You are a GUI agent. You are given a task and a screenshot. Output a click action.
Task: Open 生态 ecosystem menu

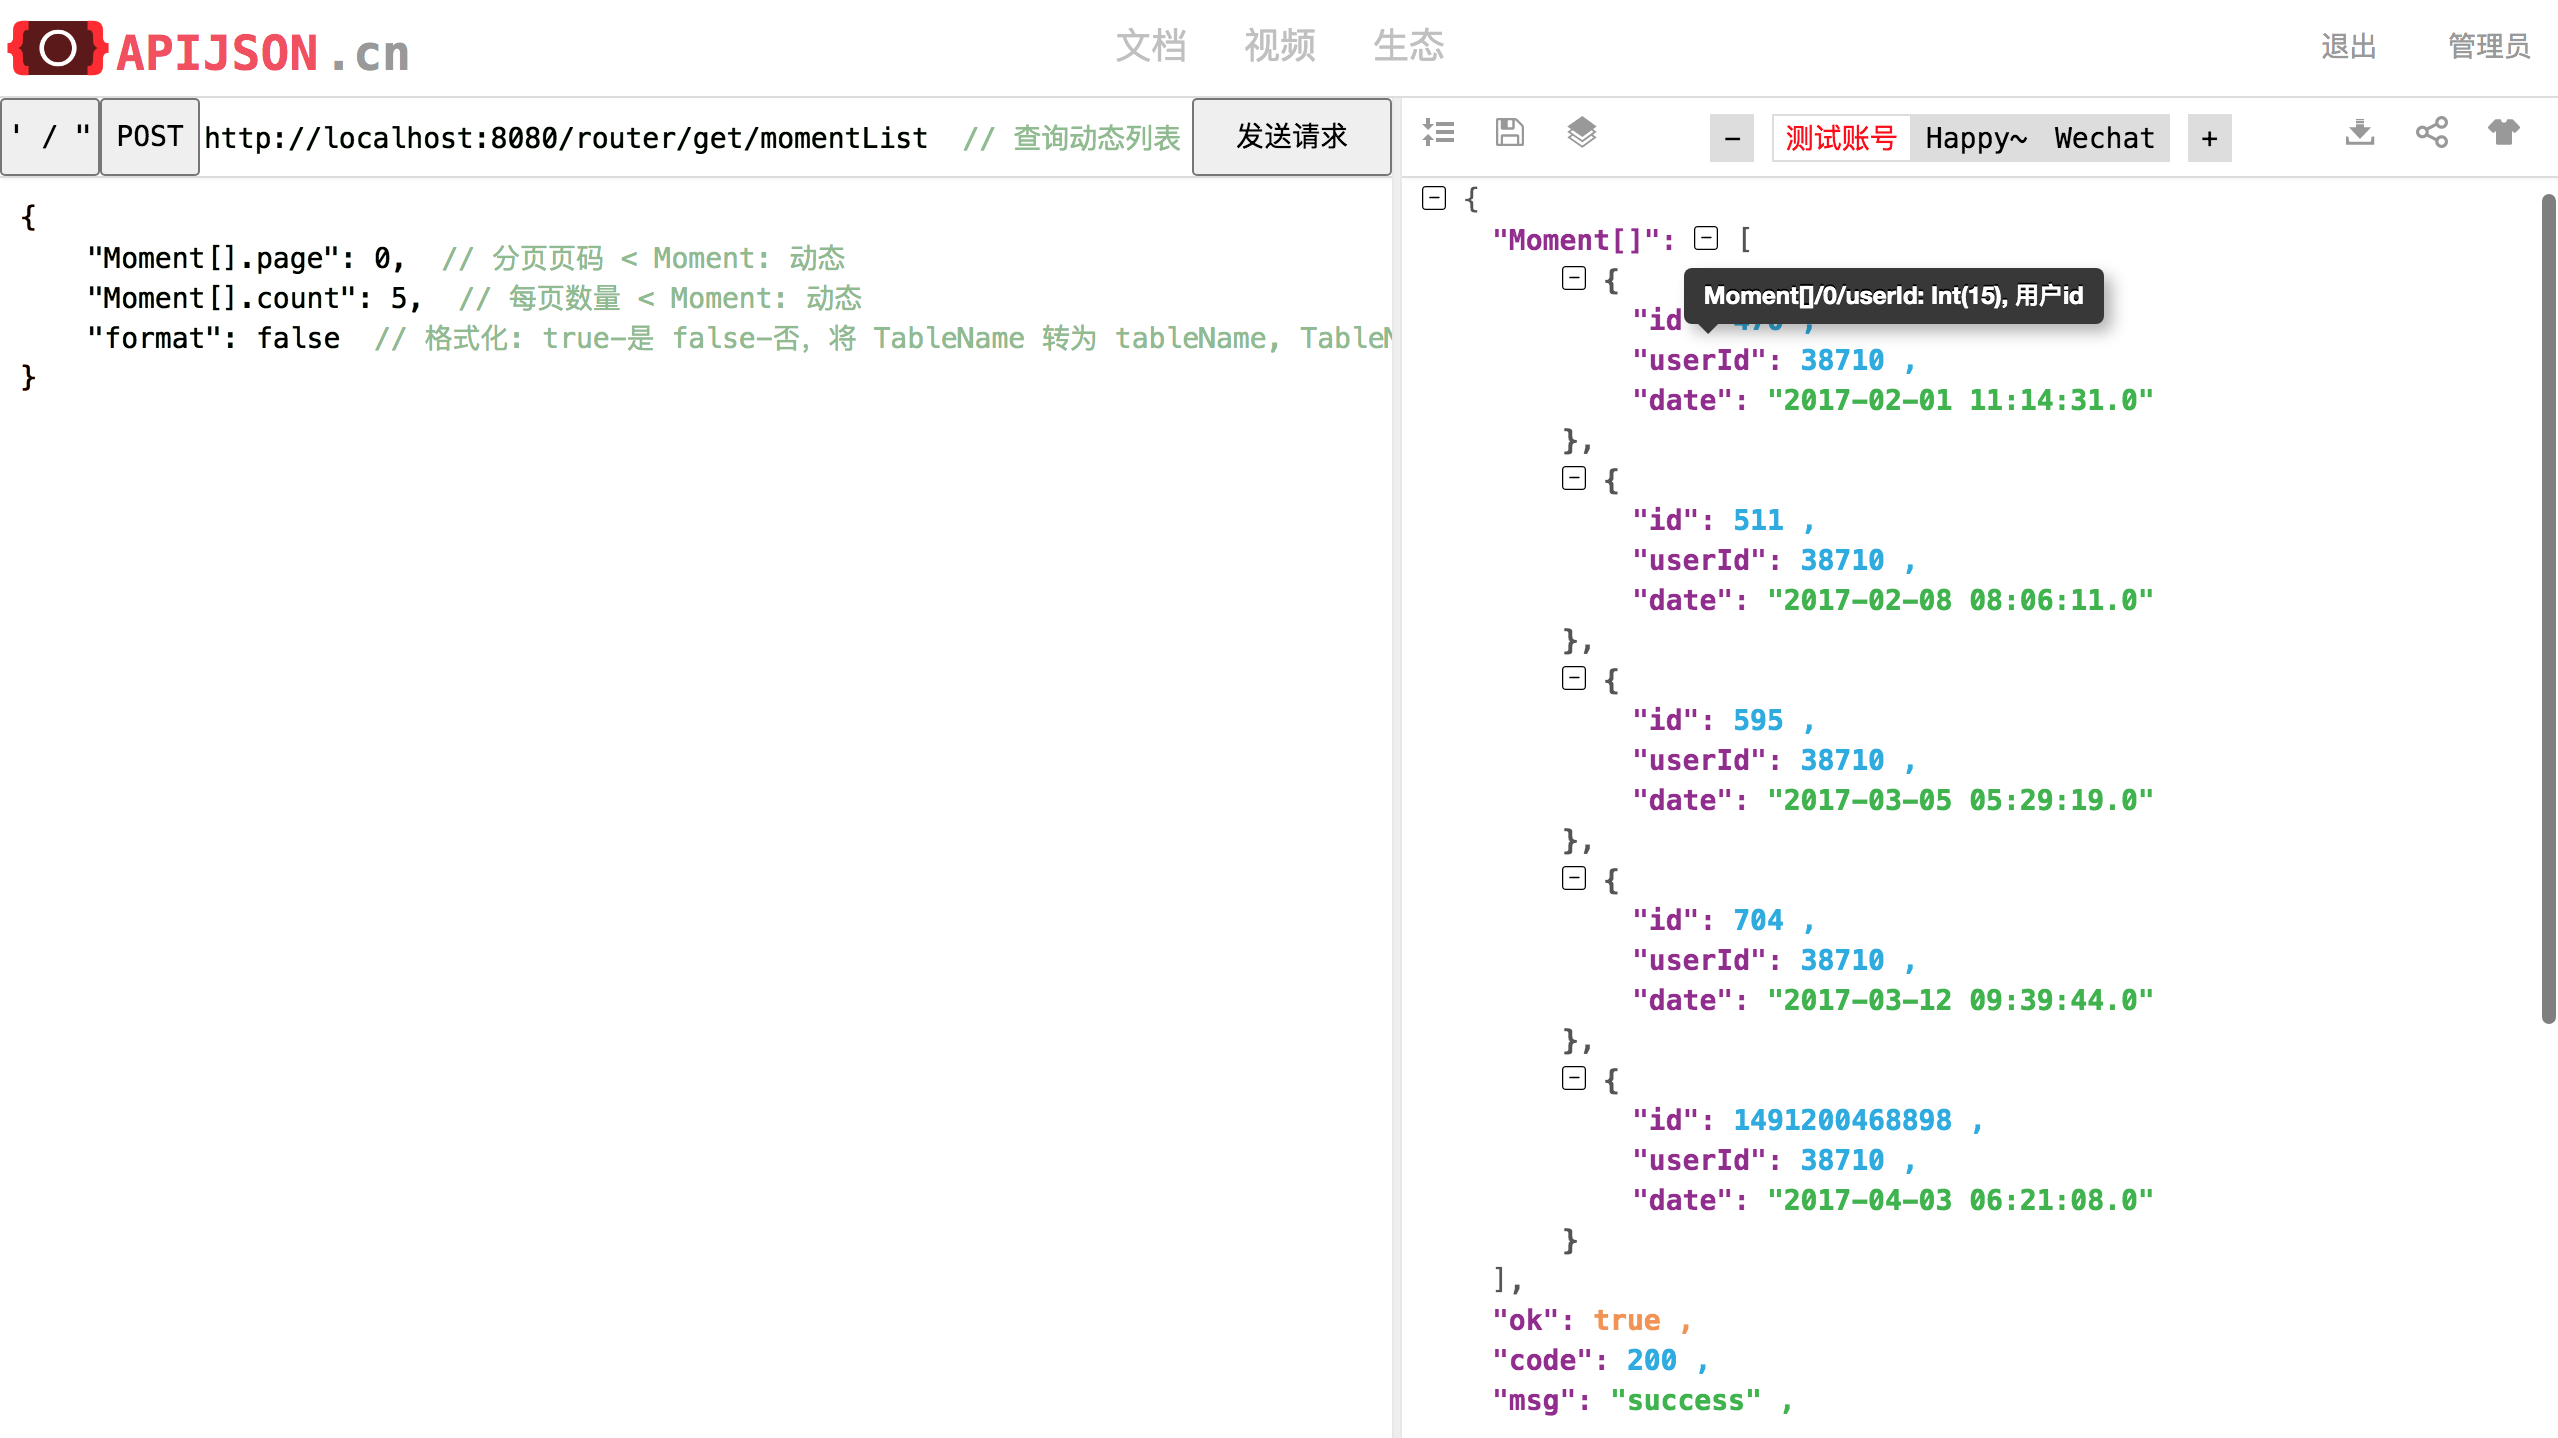click(1409, 46)
